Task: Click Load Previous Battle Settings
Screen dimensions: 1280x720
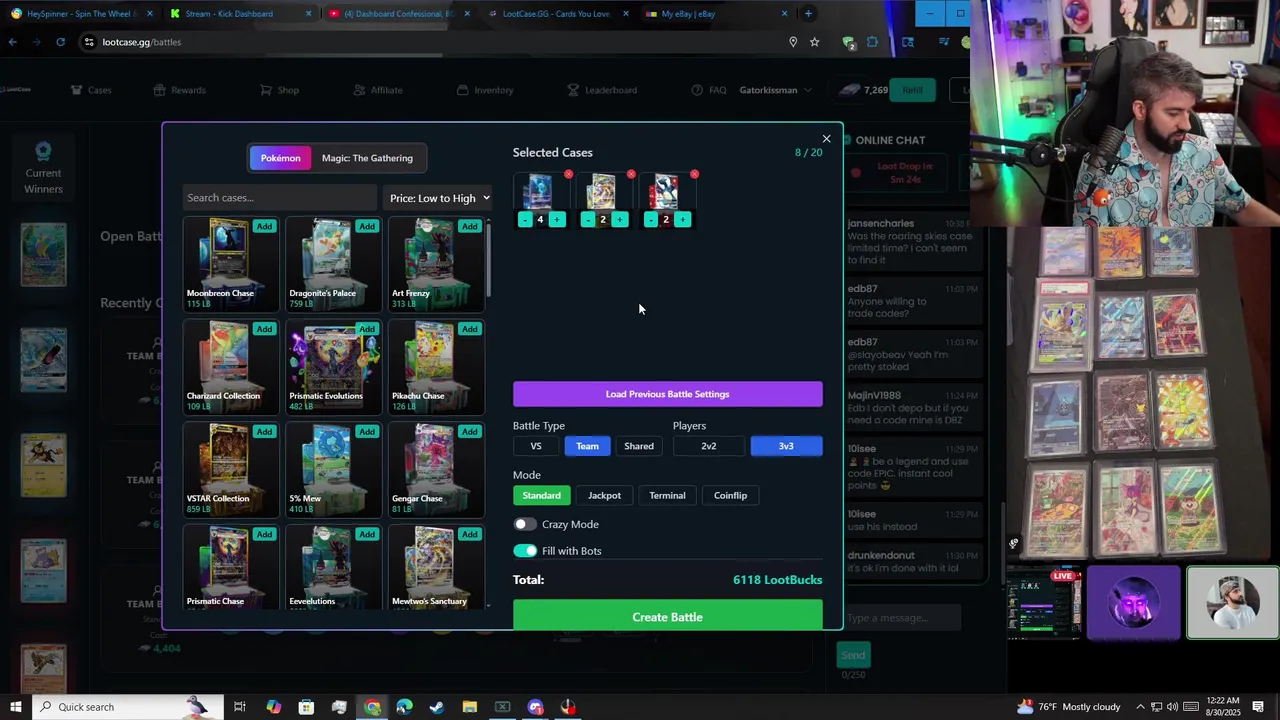Action: pyautogui.click(x=668, y=394)
